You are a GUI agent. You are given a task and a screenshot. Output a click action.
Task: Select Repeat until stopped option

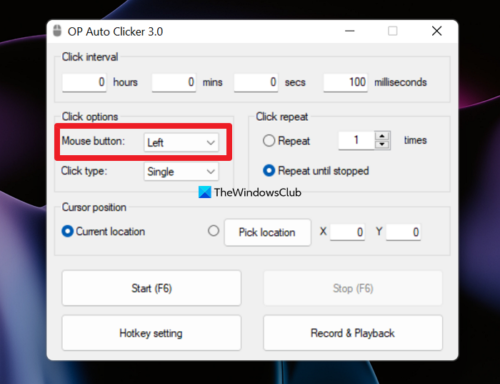click(269, 171)
